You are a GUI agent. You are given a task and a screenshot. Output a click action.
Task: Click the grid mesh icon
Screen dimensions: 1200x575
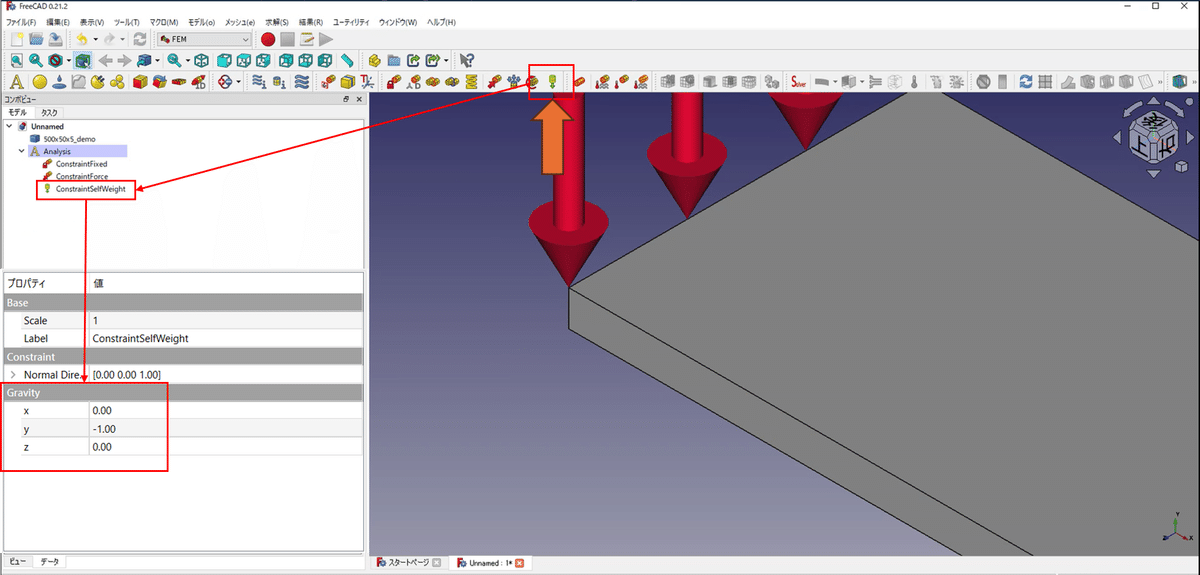(x=1043, y=82)
